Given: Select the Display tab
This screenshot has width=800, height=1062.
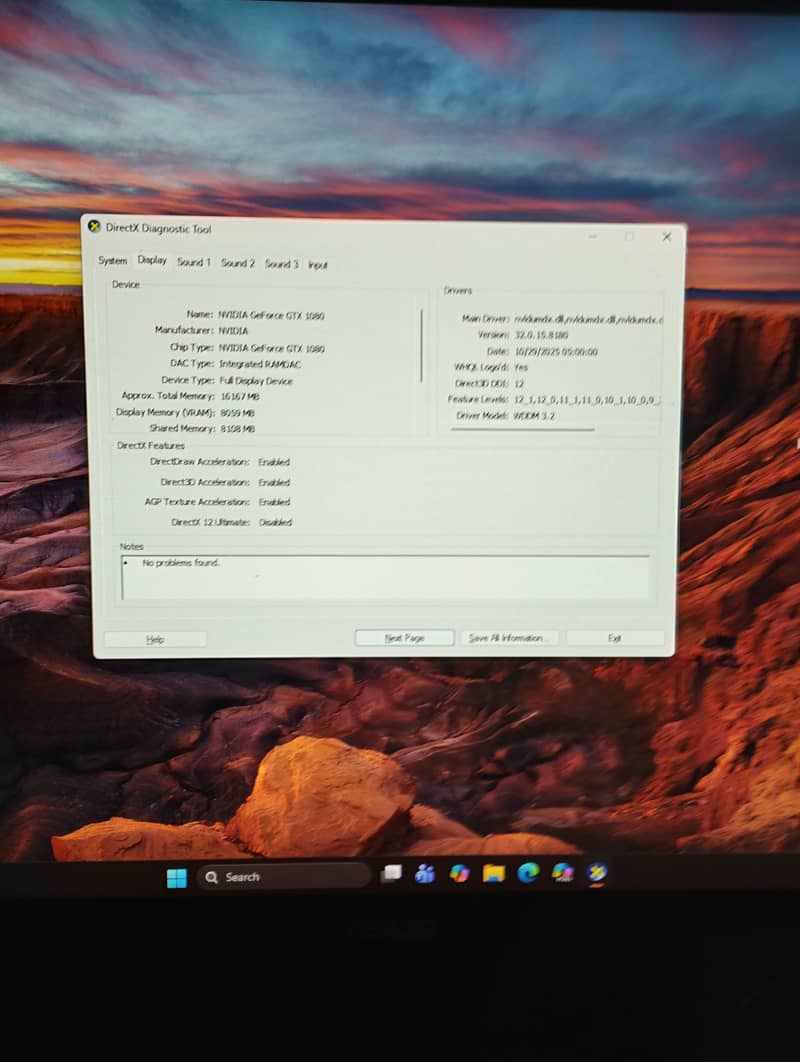Looking at the screenshot, I should click(152, 260).
